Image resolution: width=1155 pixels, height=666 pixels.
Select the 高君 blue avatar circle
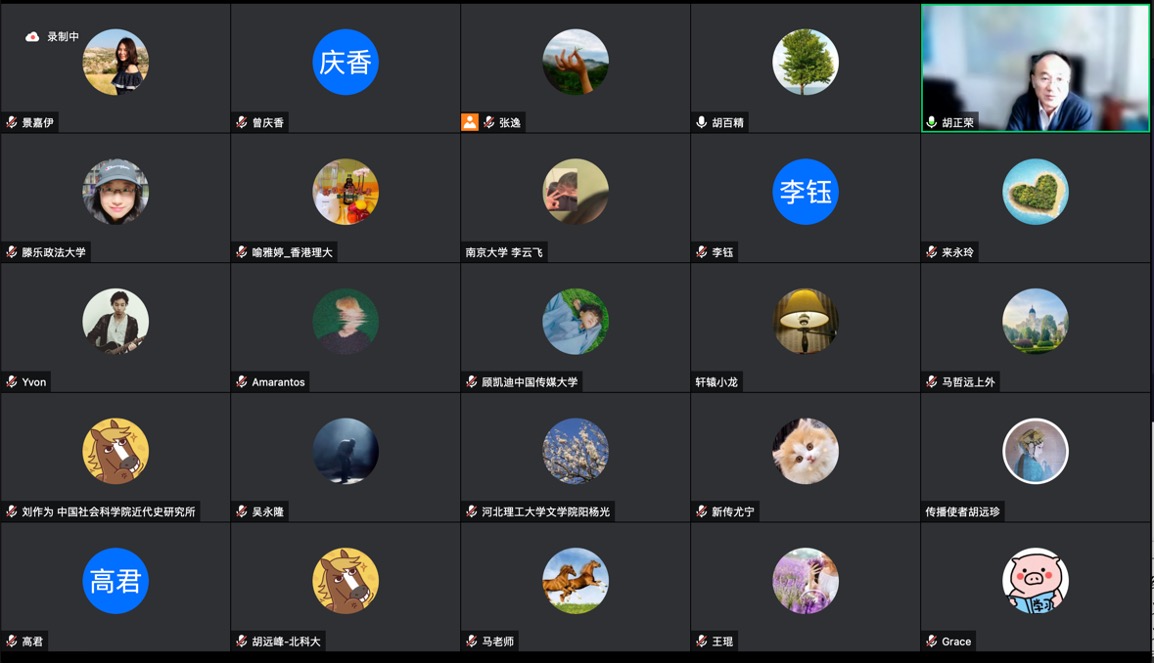pyautogui.click(x=116, y=581)
